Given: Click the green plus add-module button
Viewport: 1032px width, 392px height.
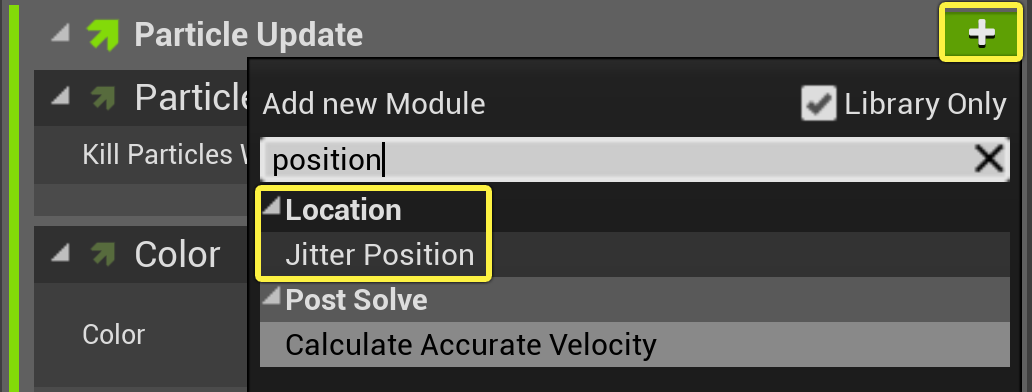Looking at the screenshot, I should pyautogui.click(x=981, y=33).
